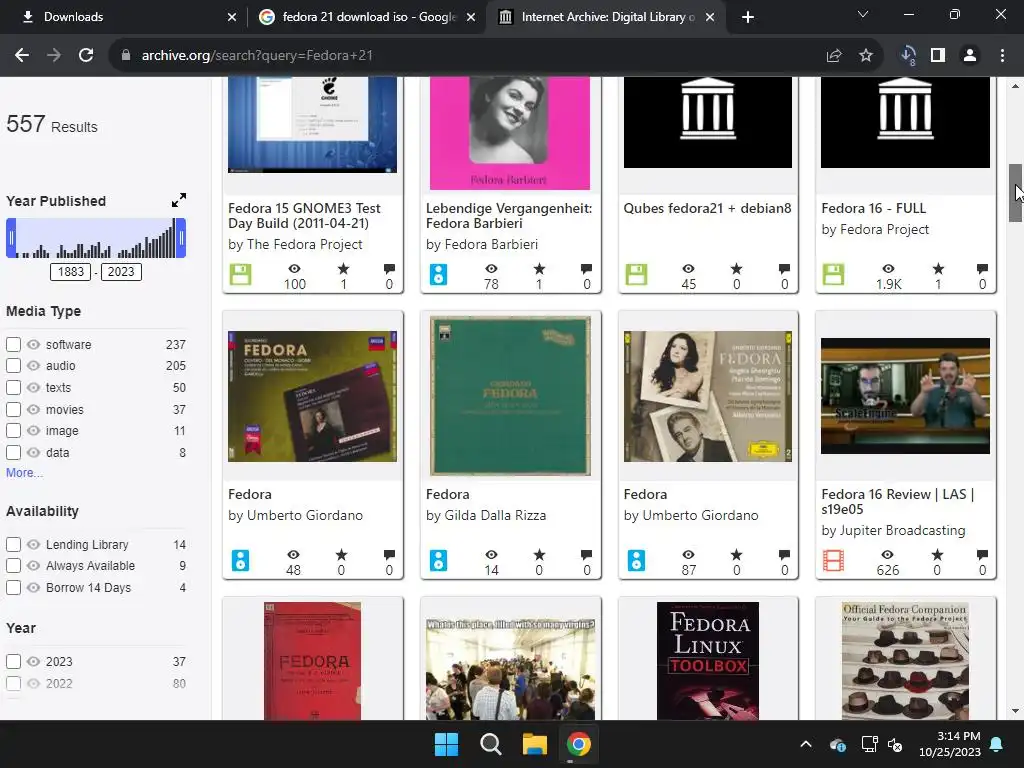Click software icon on Qubes fedora21 card

pyautogui.click(x=636, y=274)
